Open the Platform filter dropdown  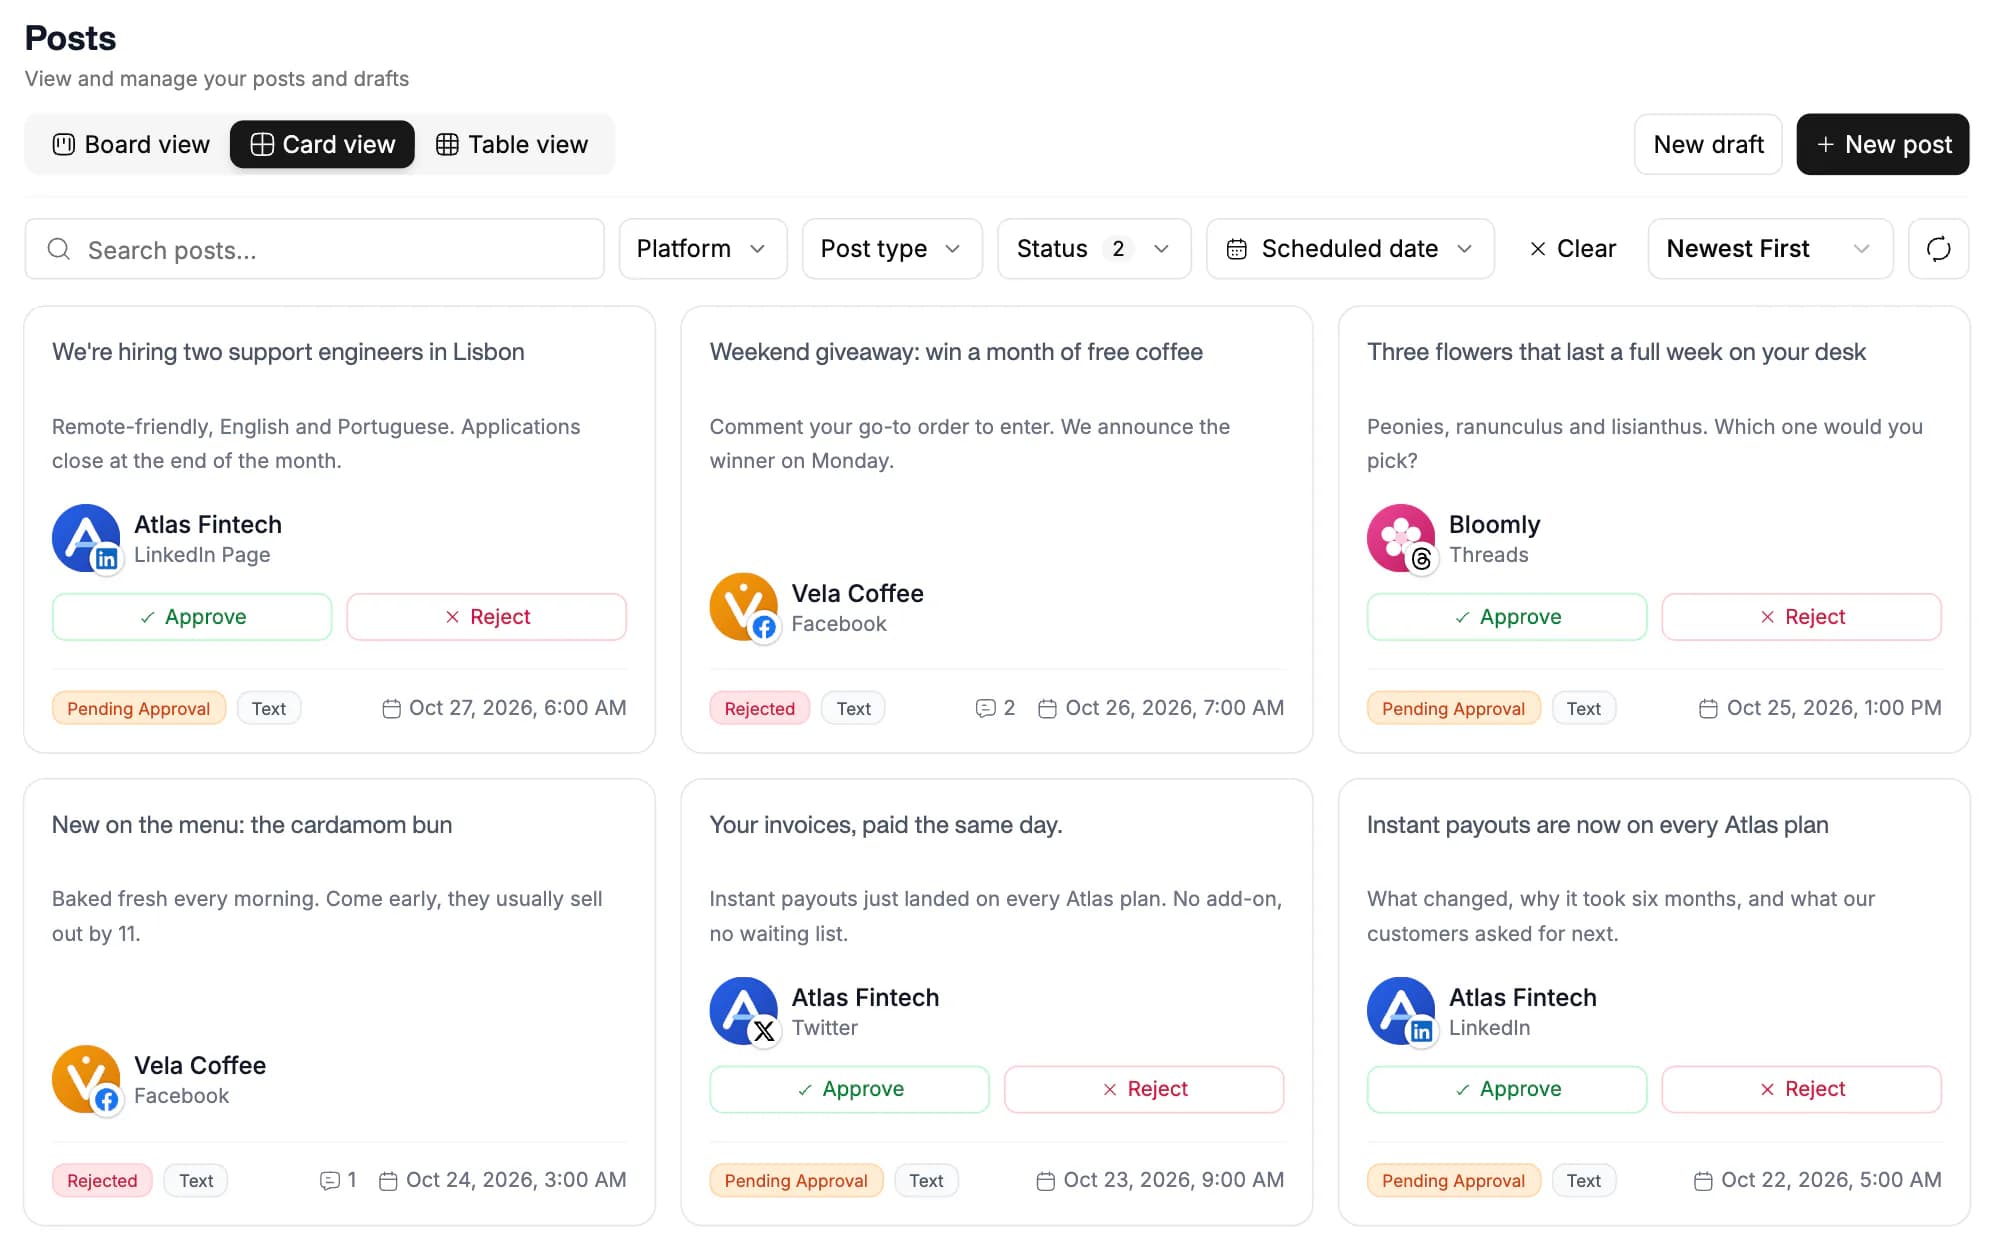tap(703, 249)
